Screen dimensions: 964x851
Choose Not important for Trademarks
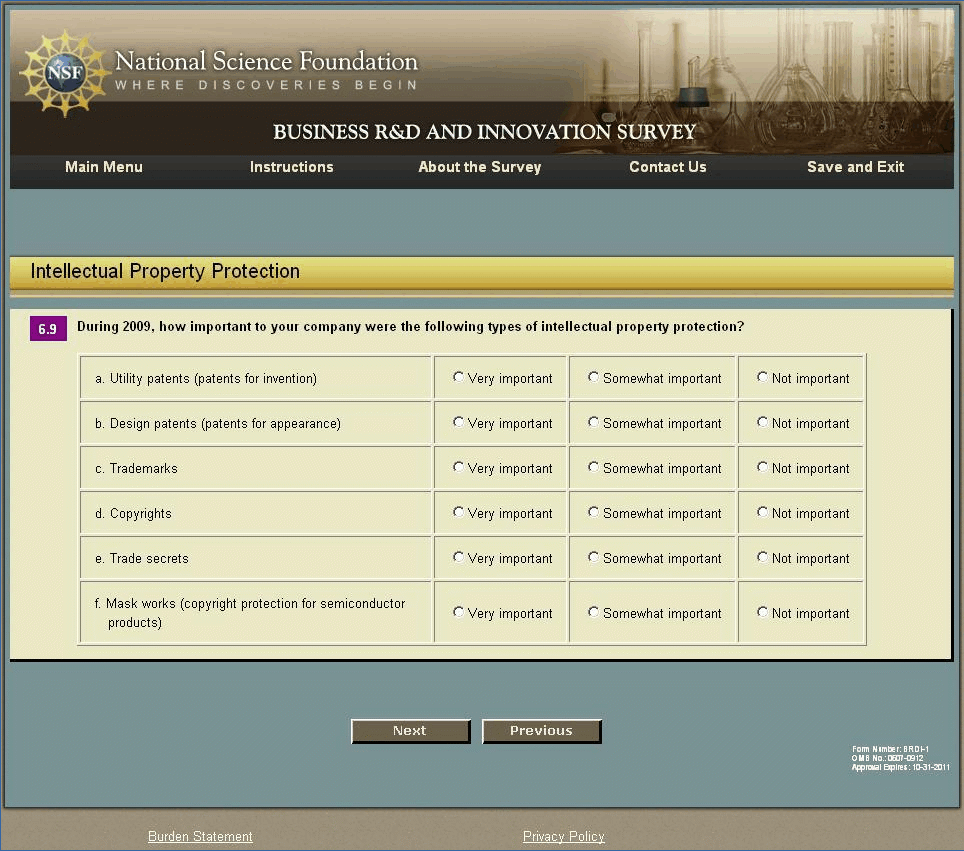tap(763, 468)
